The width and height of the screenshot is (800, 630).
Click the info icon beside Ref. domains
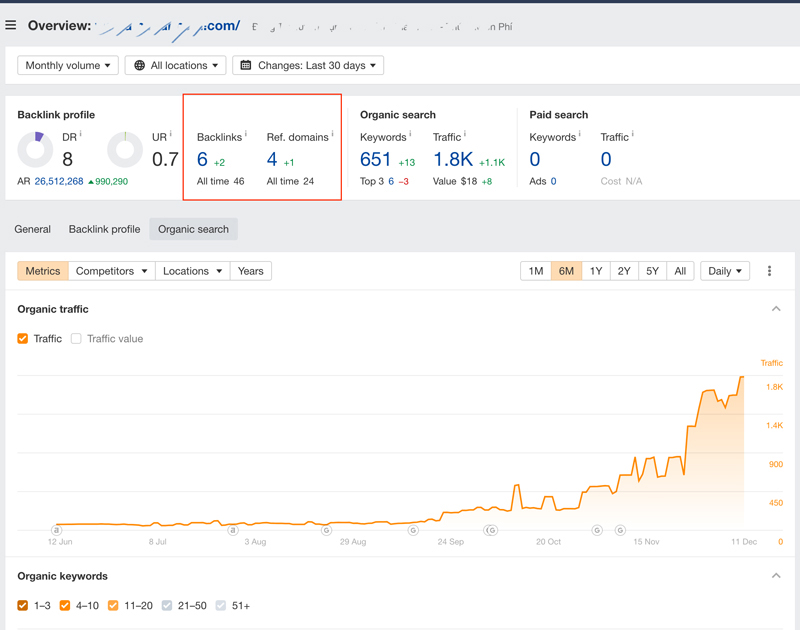coord(332,134)
